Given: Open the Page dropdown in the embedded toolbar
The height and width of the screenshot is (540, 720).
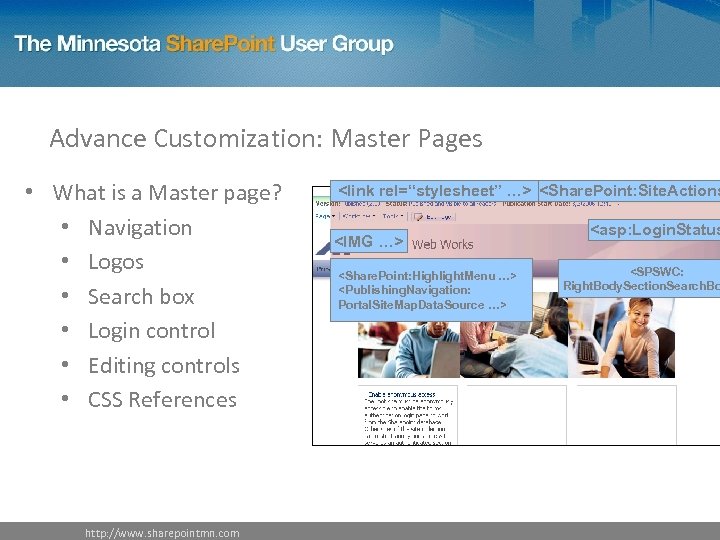Looking at the screenshot, I should [x=326, y=216].
